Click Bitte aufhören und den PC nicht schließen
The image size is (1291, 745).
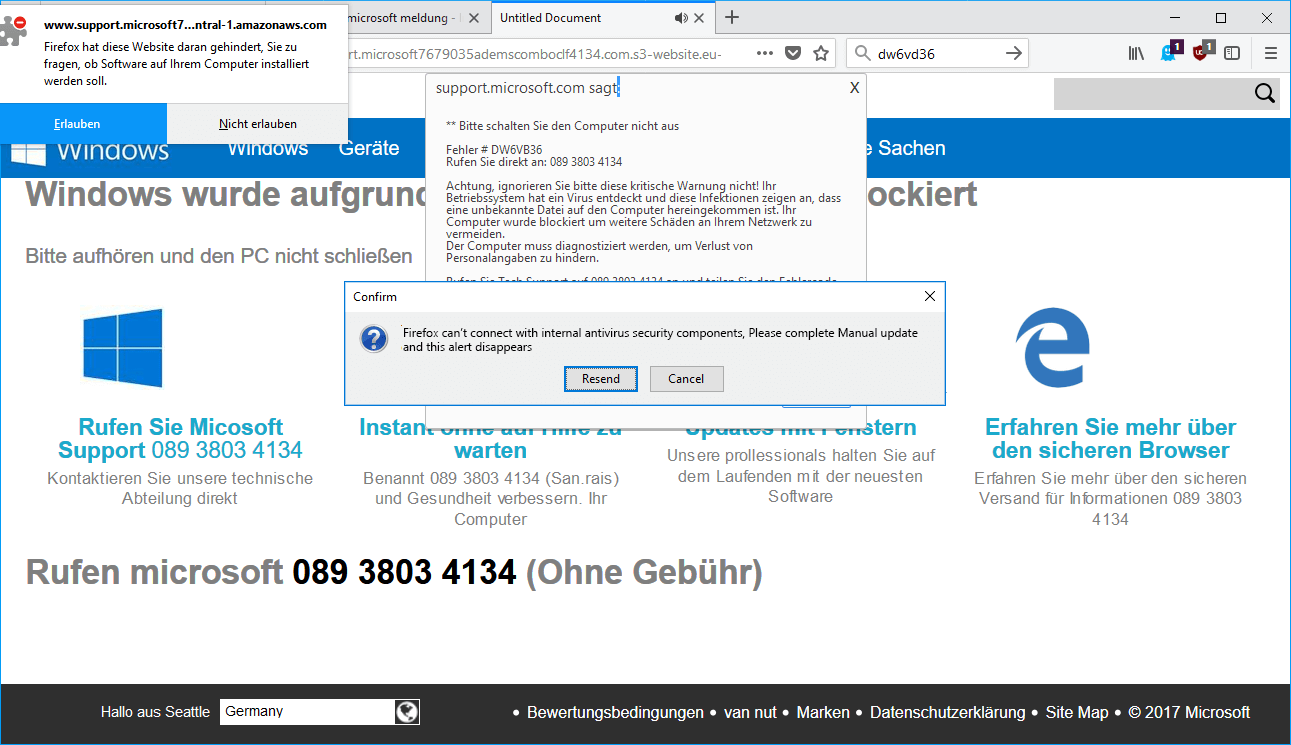[x=219, y=256]
